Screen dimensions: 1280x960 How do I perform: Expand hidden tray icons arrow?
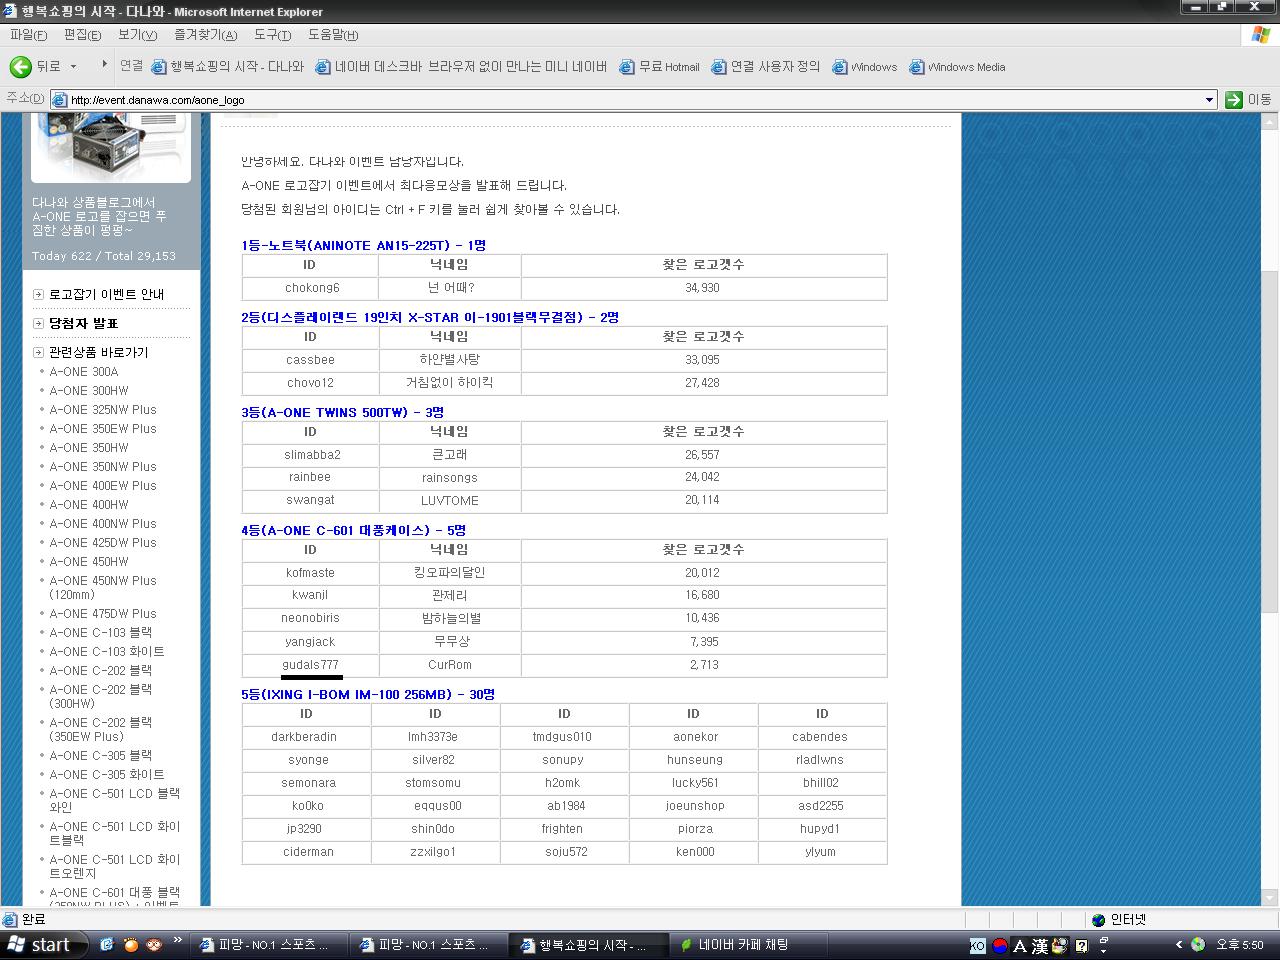click(x=1179, y=944)
